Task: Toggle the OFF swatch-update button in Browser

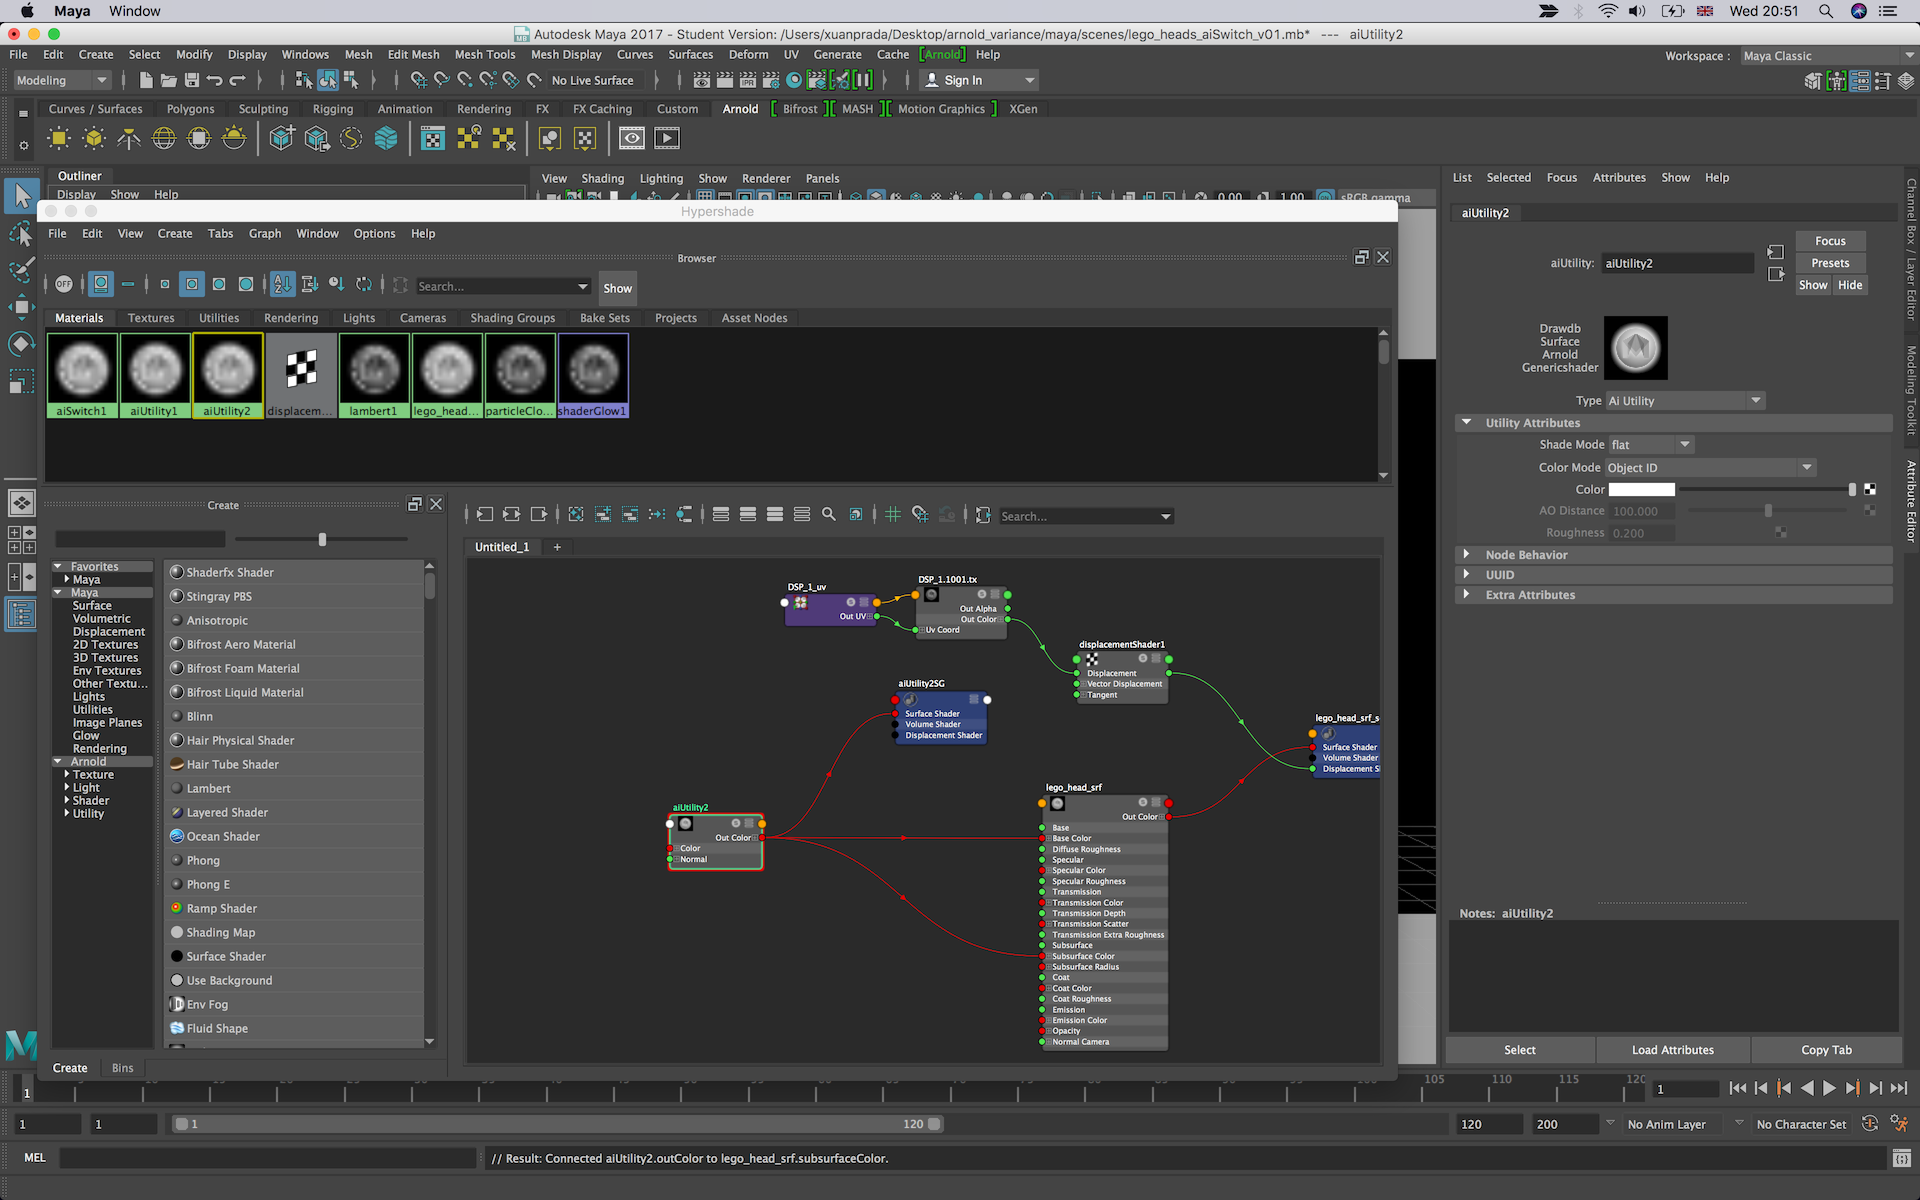Action: click(x=64, y=285)
